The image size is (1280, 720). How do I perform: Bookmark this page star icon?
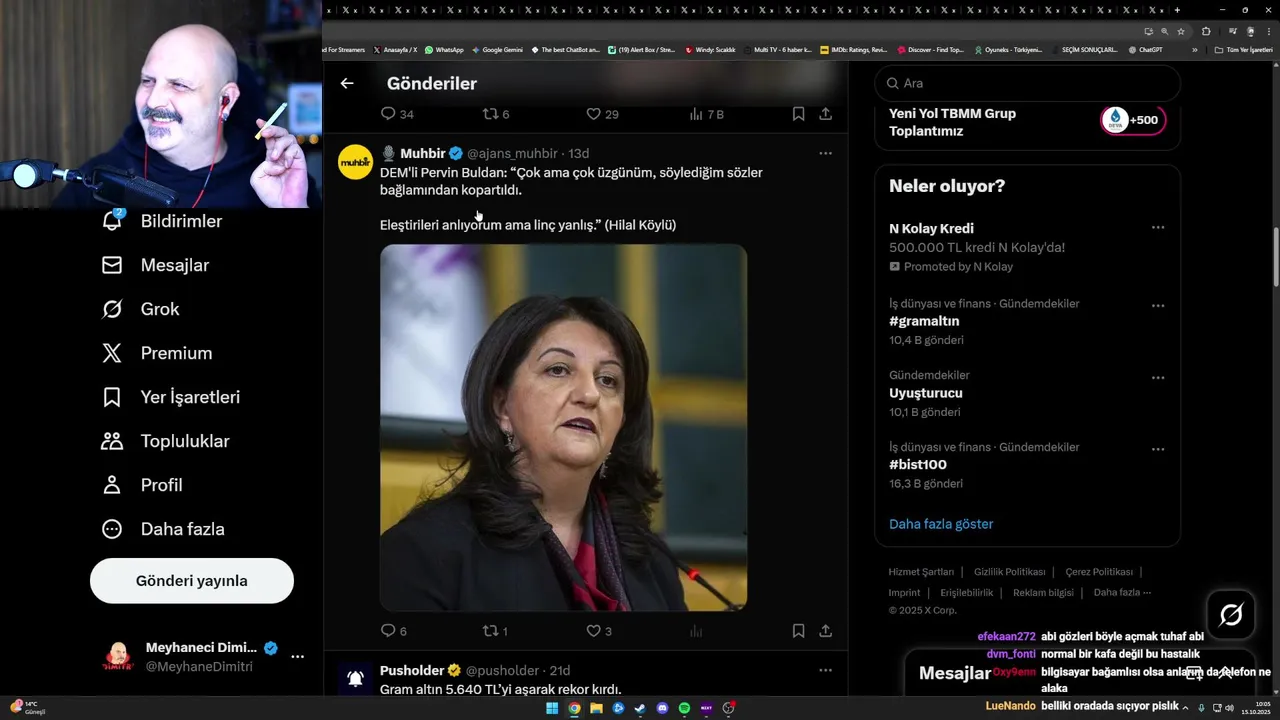click(1181, 31)
